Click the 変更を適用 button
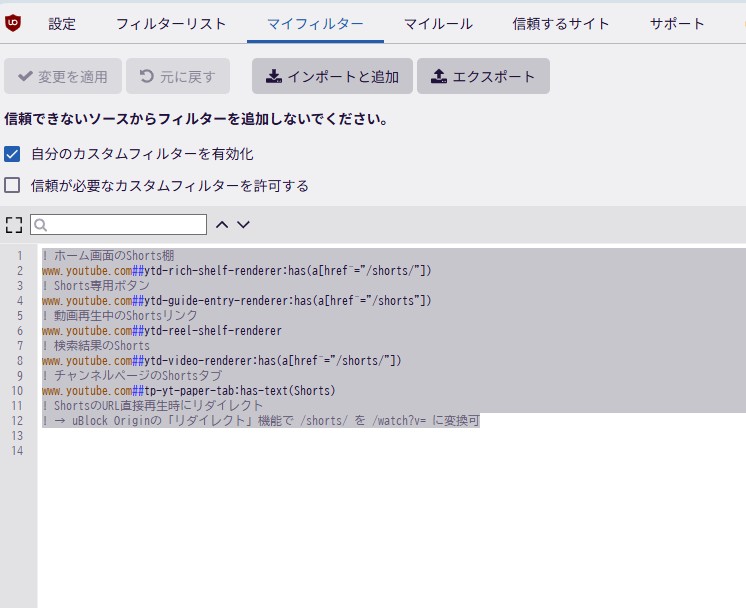746x608 pixels. [x=63, y=76]
